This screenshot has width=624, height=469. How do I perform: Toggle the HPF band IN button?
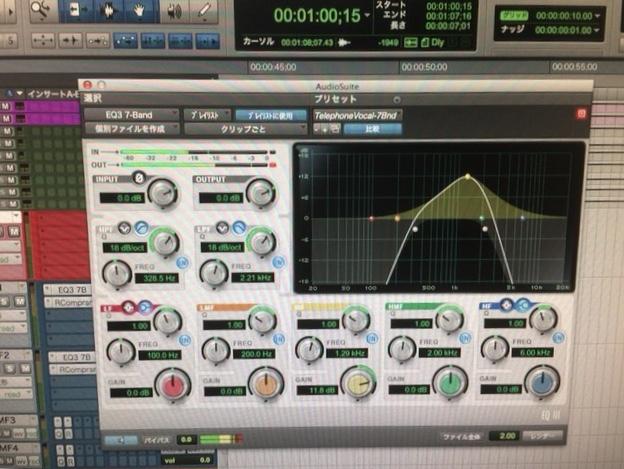[x=182, y=263]
